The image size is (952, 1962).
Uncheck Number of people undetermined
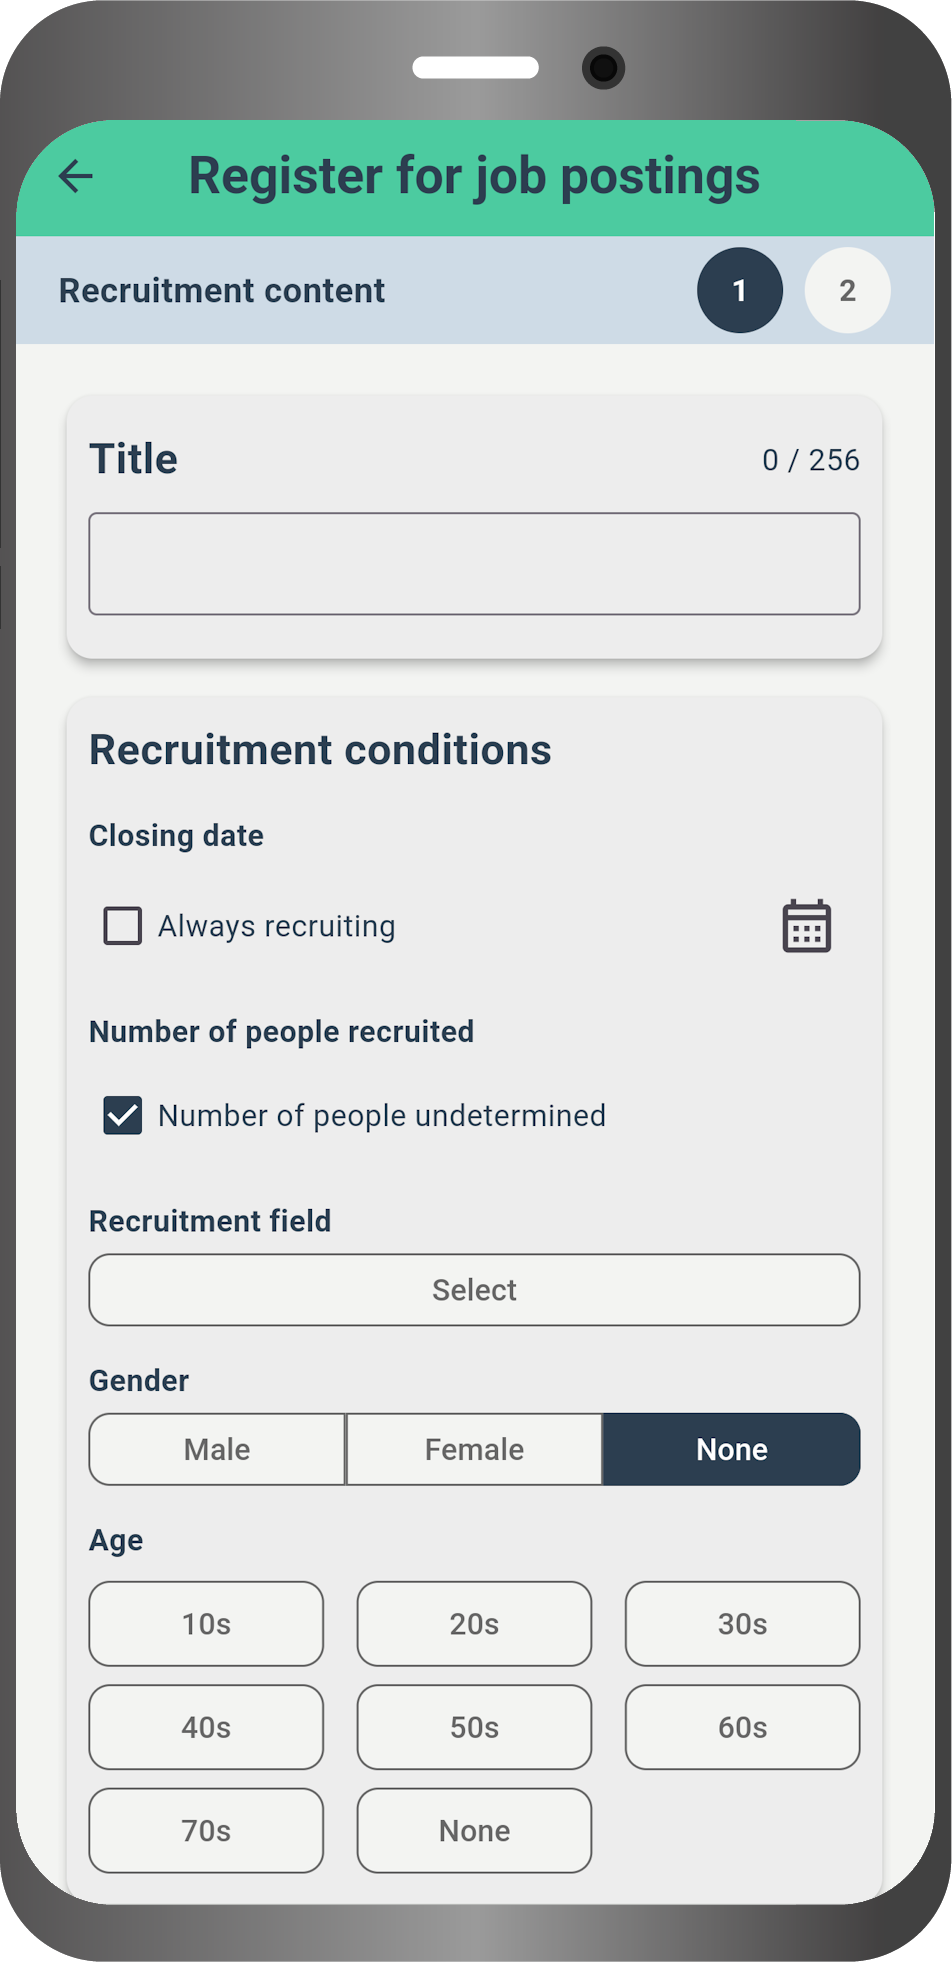coord(123,1115)
